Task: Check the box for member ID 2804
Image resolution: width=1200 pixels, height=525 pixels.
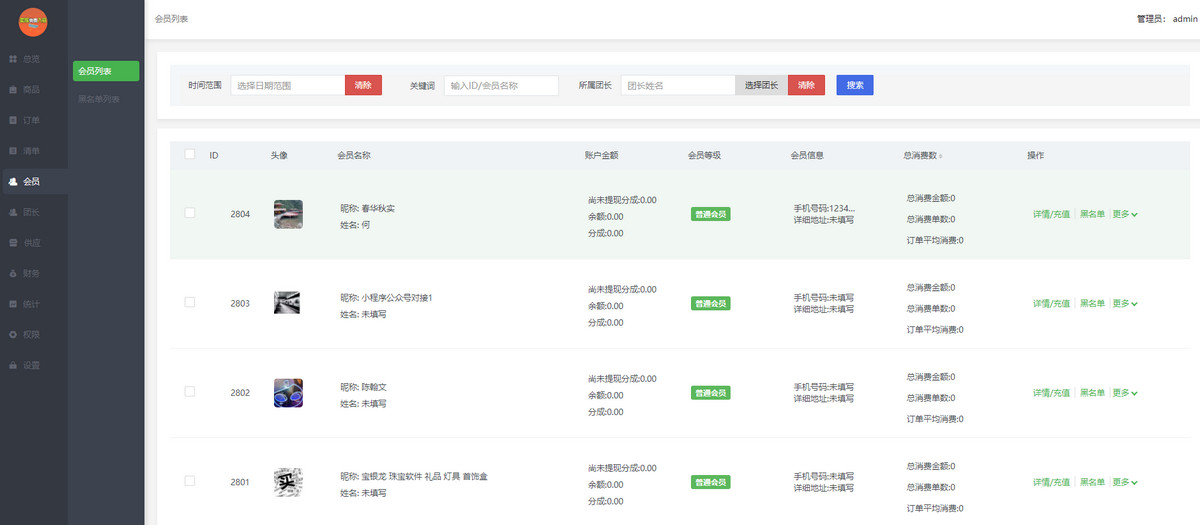Action: (x=190, y=213)
